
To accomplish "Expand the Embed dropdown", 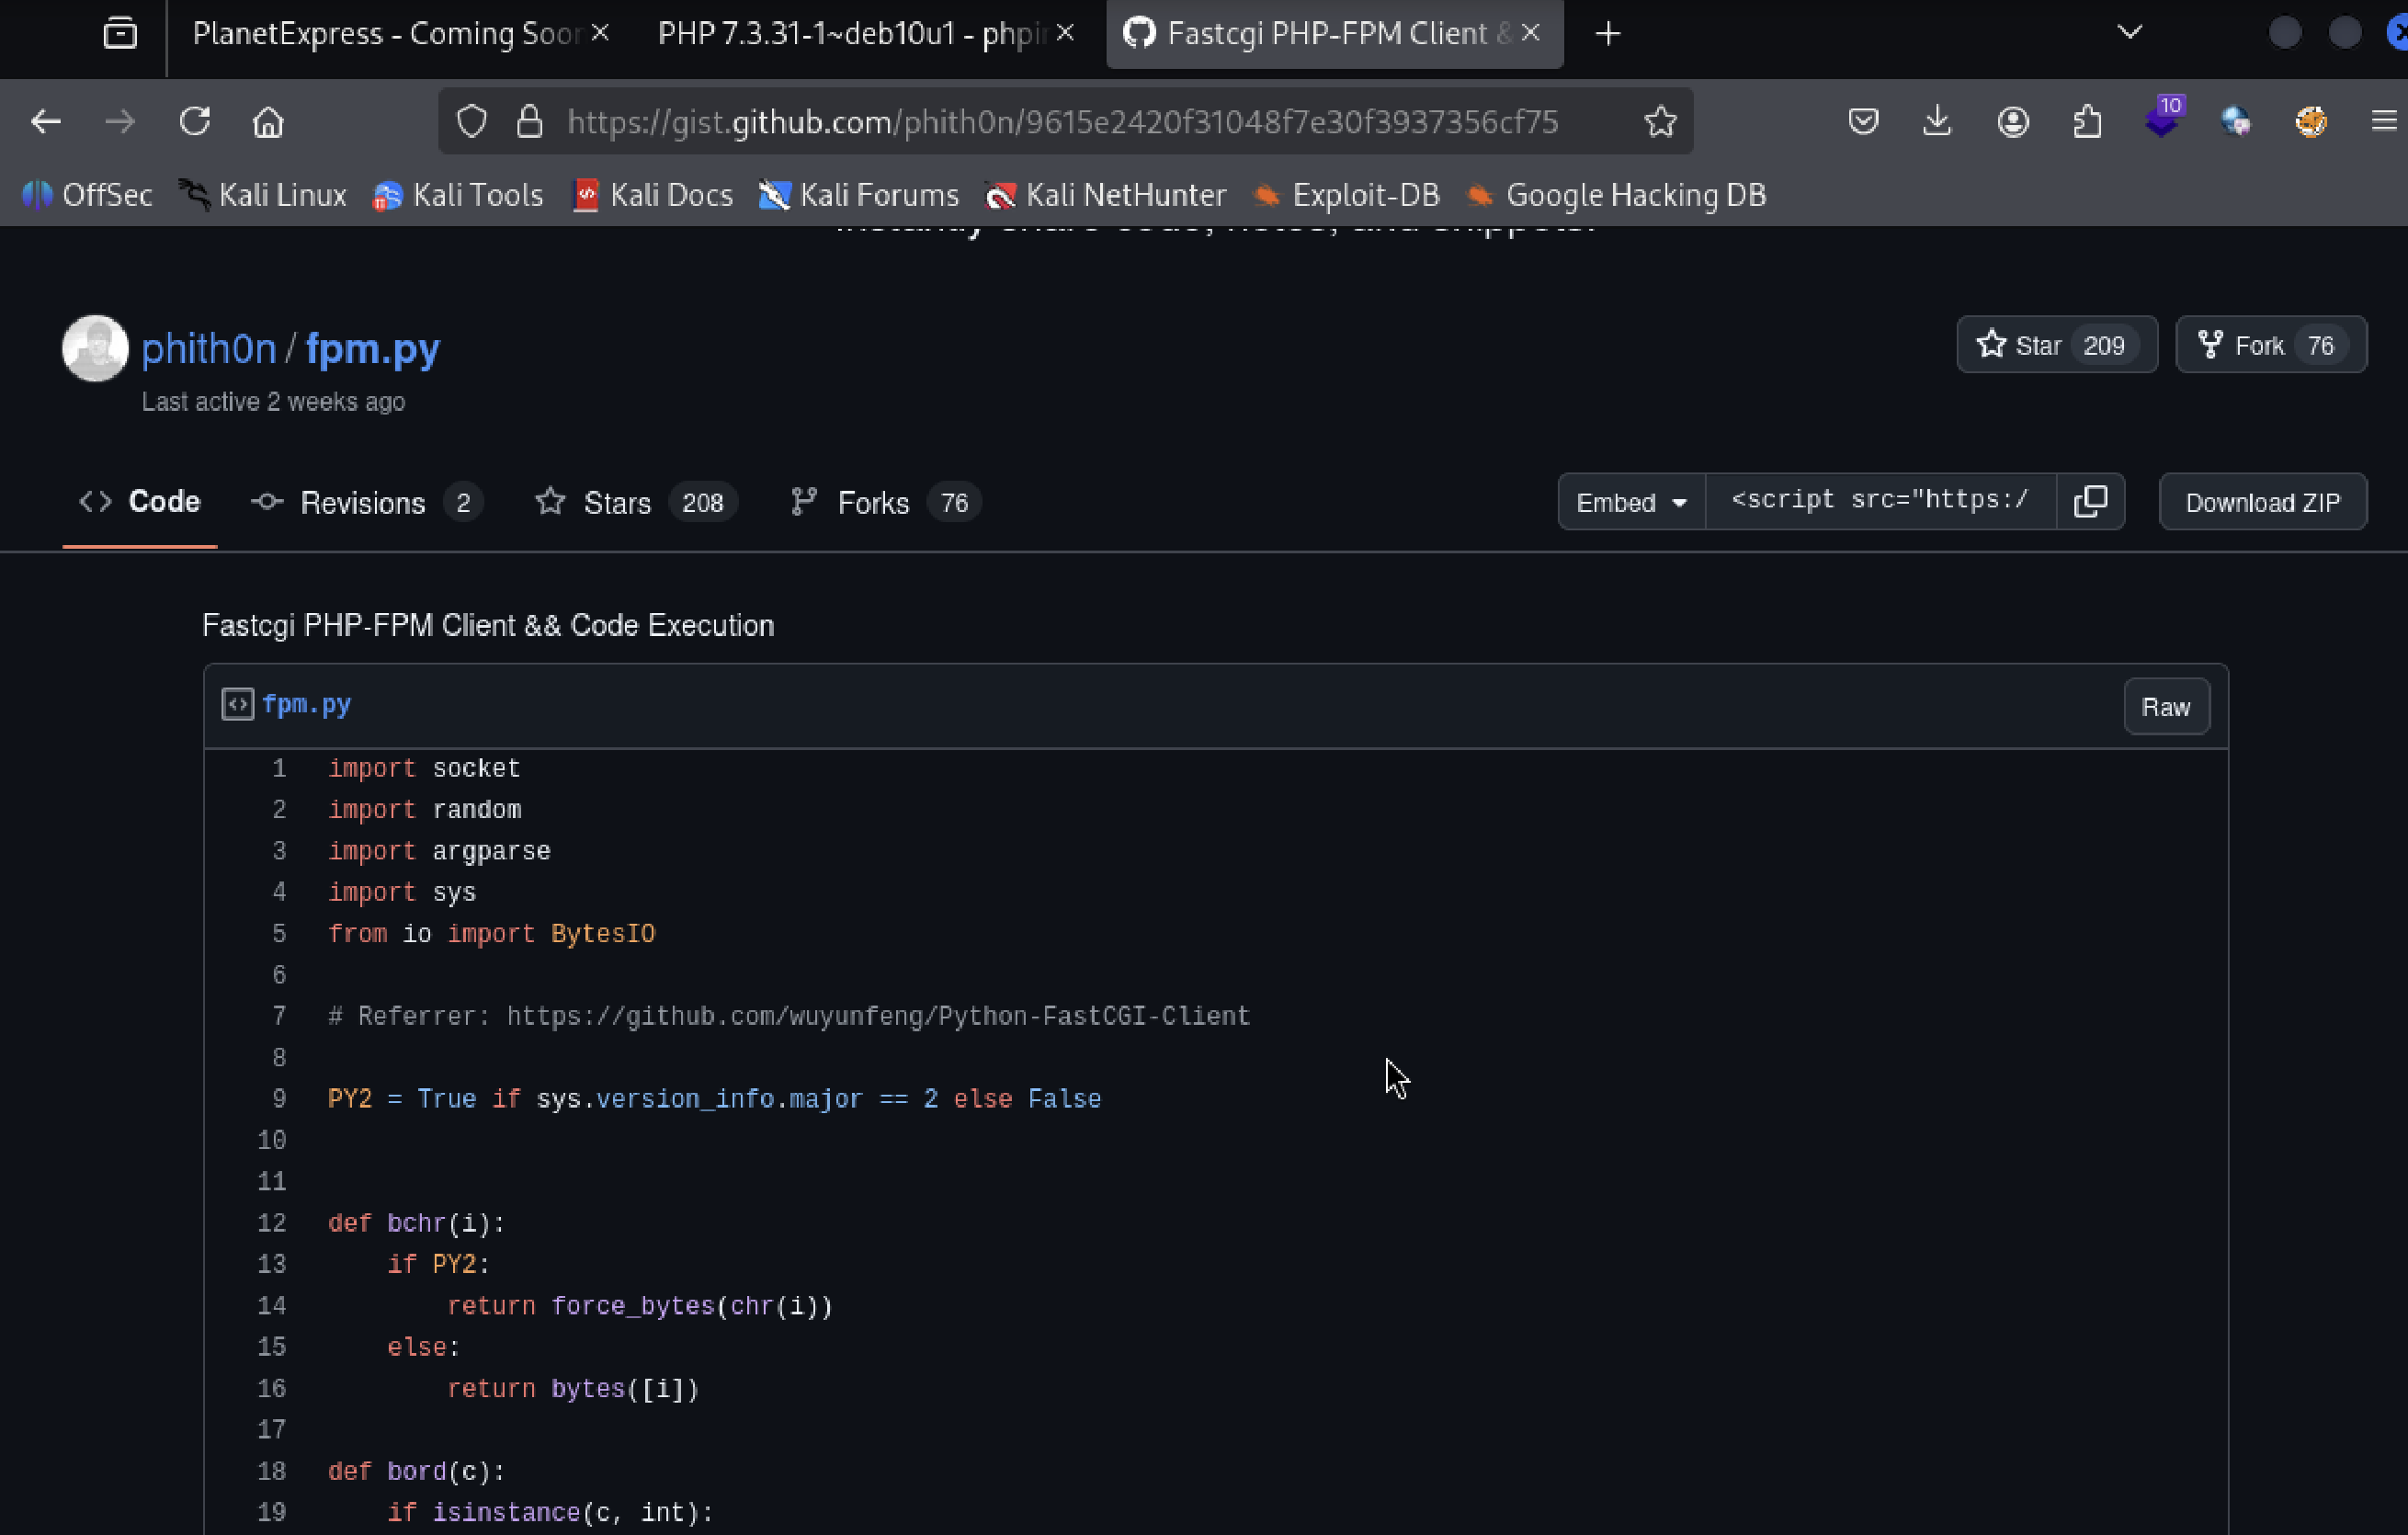I will point(1631,502).
